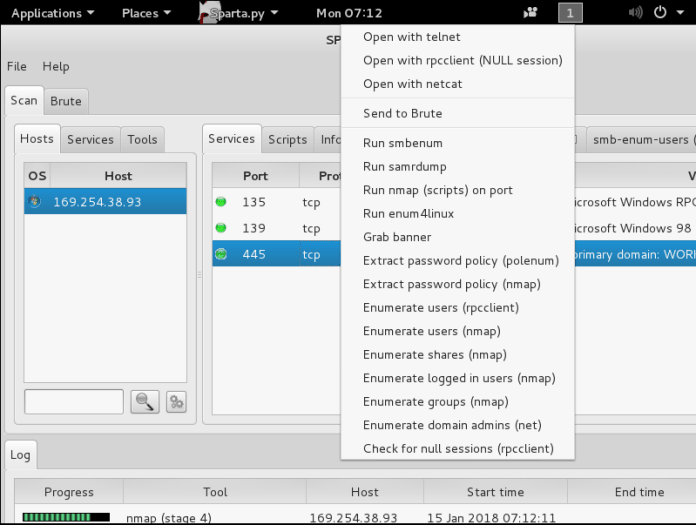The width and height of the screenshot is (696, 525).
Task: Switch to the Brute tab
Action: [x=67, y=101]
